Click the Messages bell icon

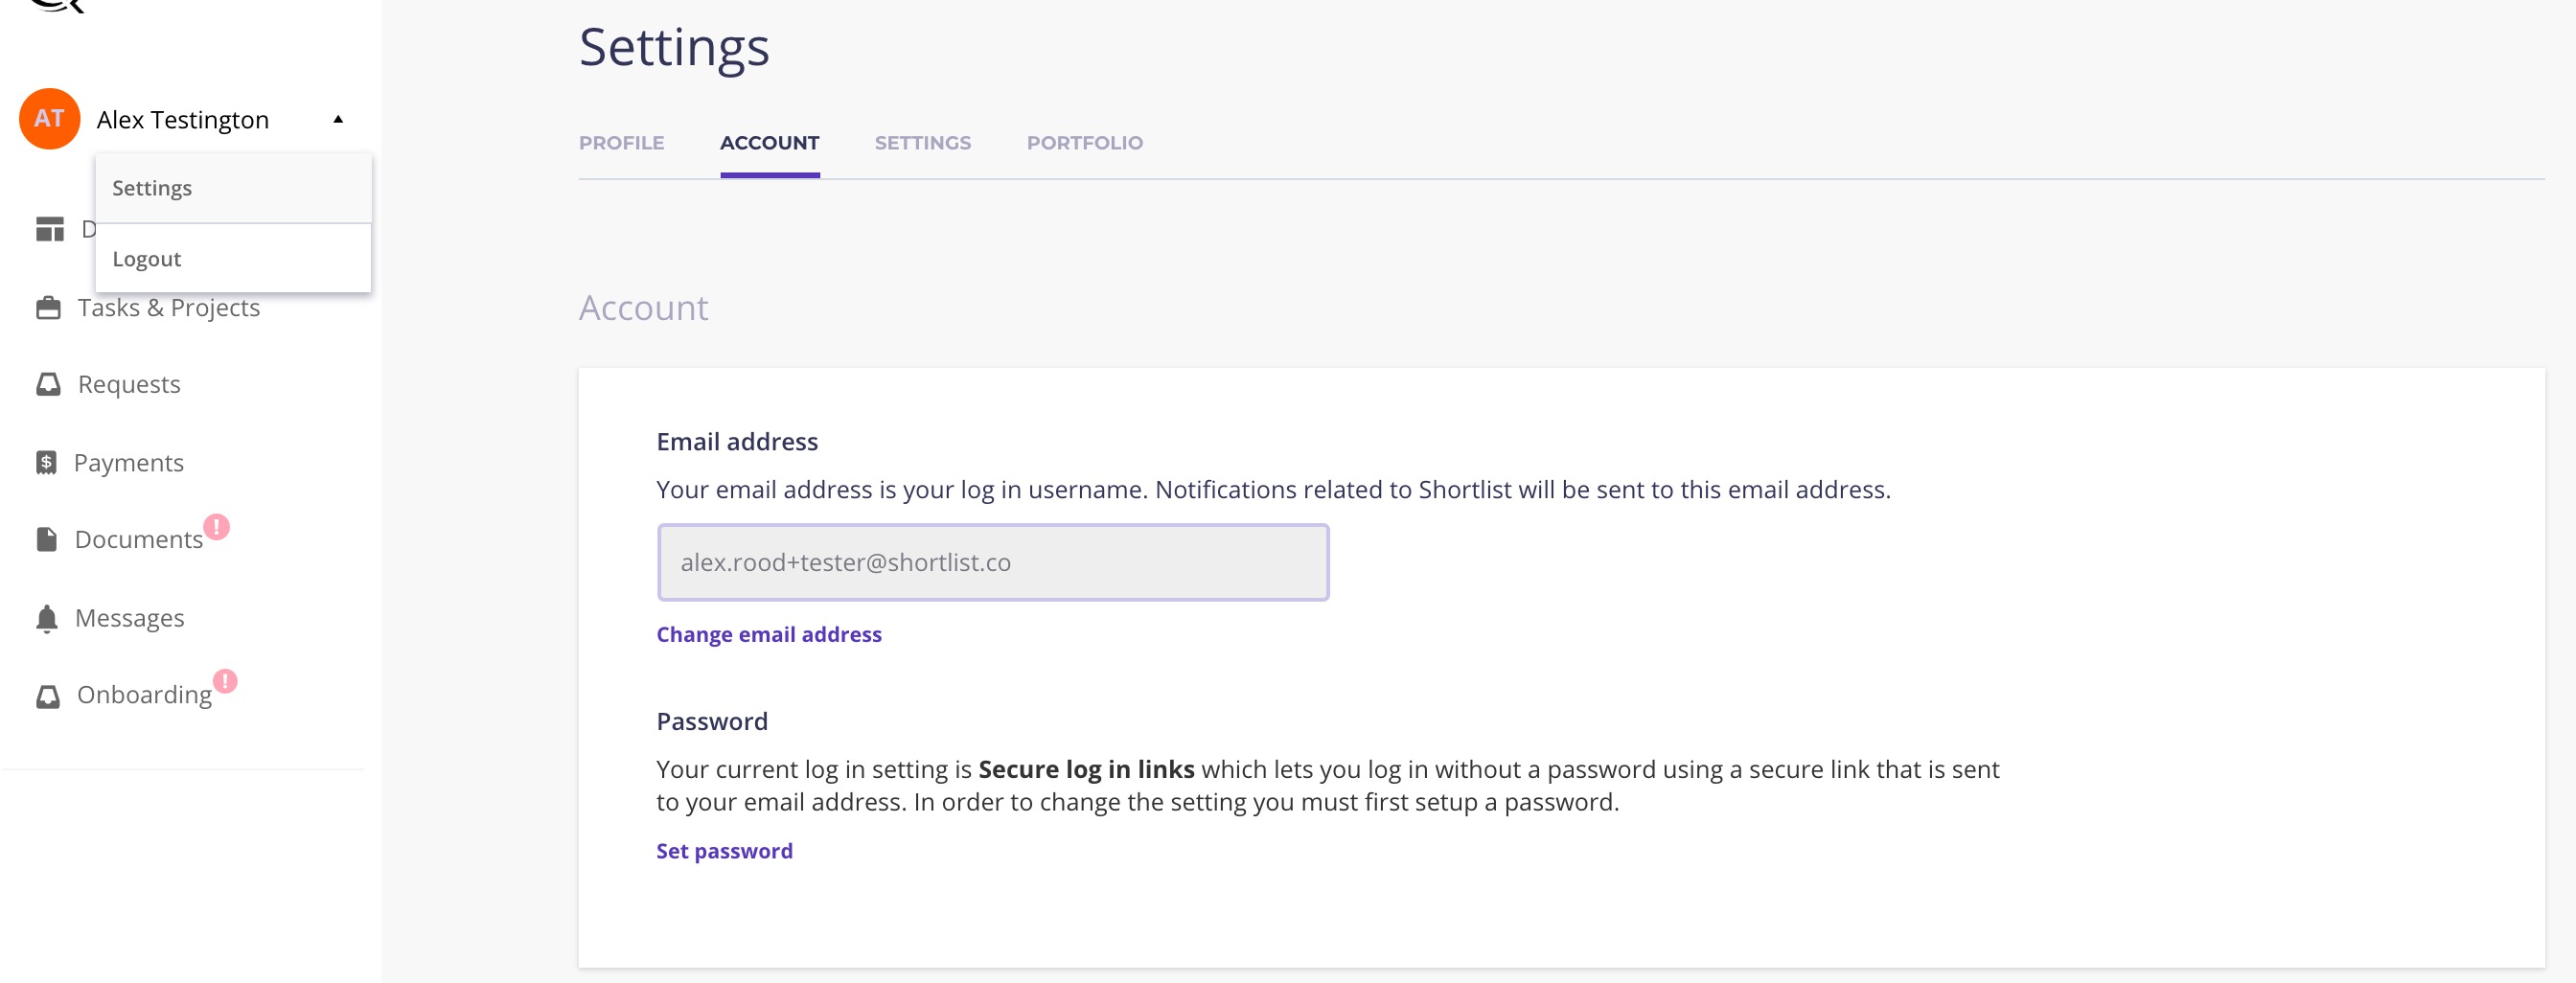pyautogui.click(x=47, y=618)
